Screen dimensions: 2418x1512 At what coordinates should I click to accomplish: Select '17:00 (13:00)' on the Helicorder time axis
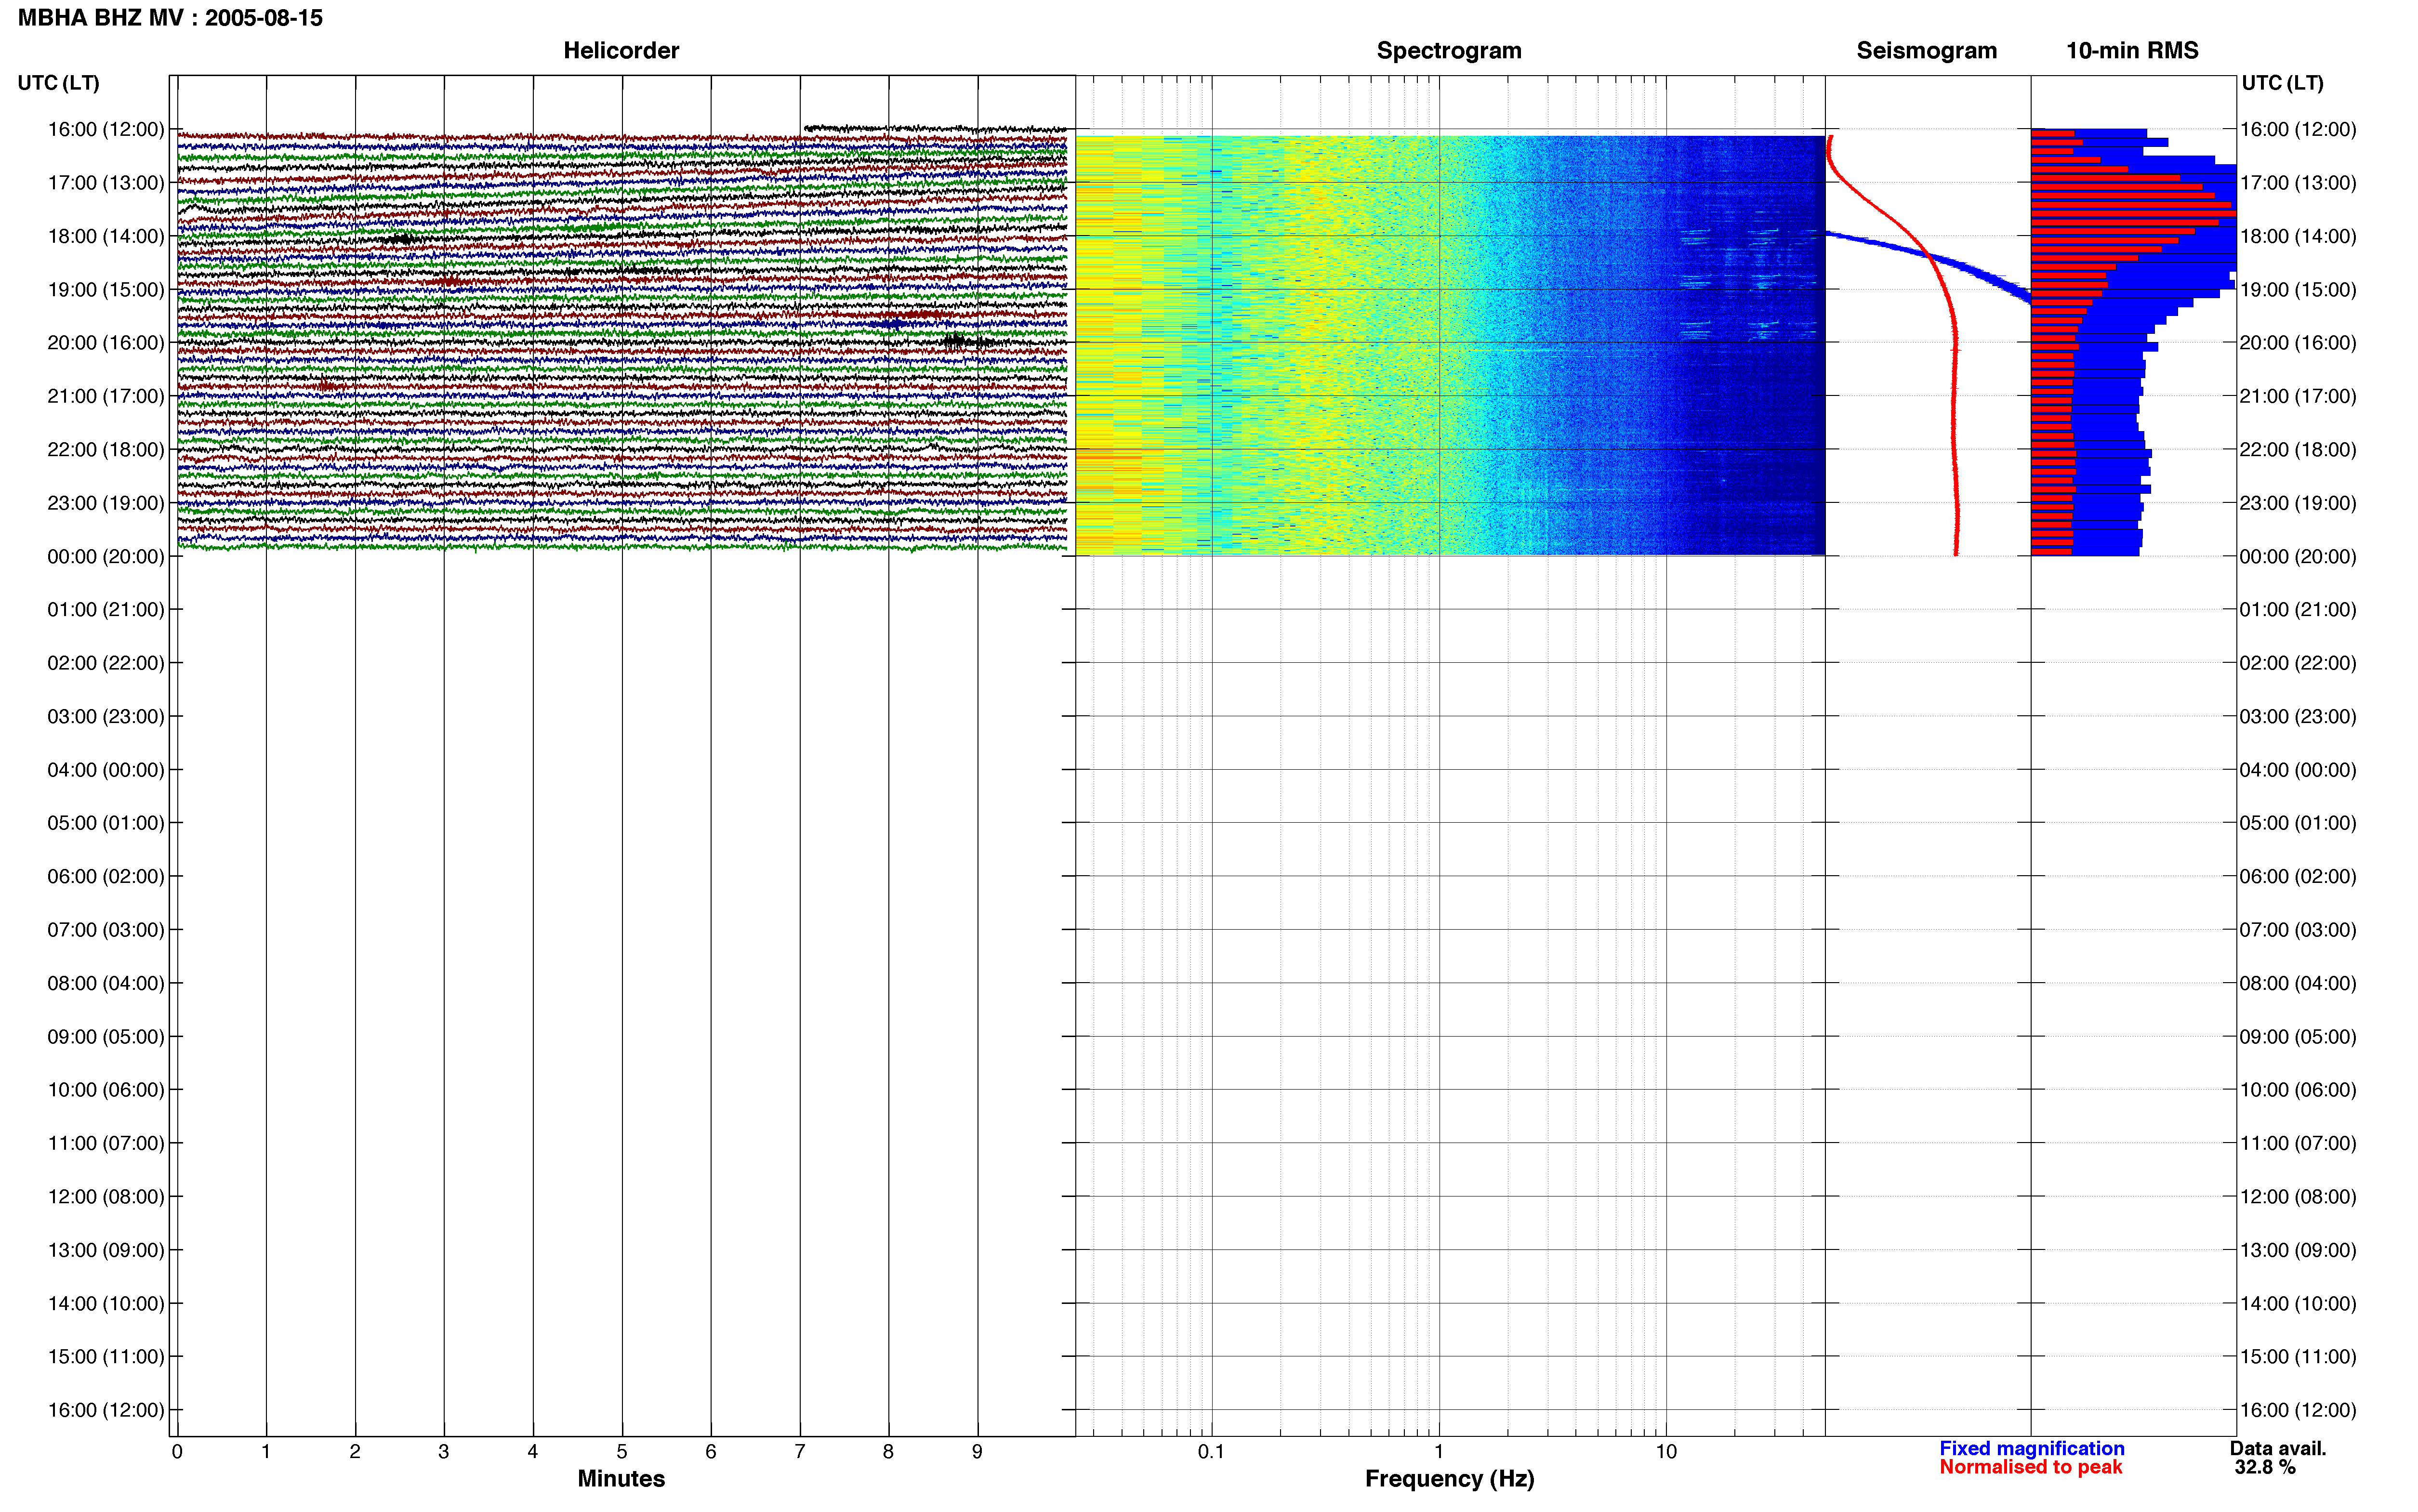point(106,183)
